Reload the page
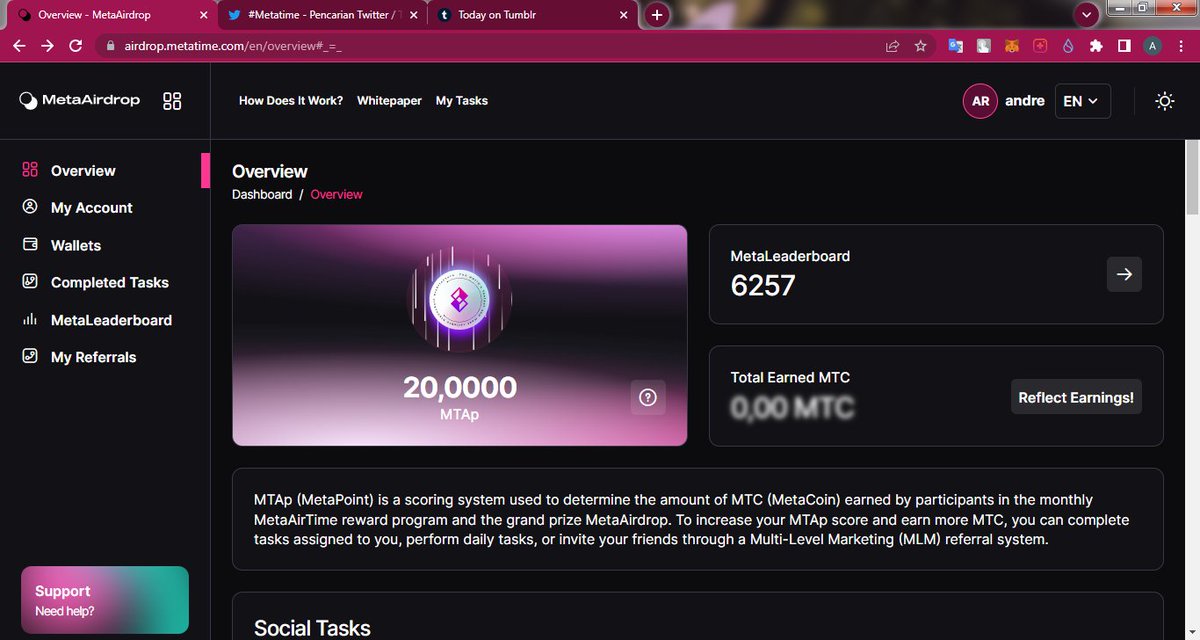1200x640 pixels. 76,46
